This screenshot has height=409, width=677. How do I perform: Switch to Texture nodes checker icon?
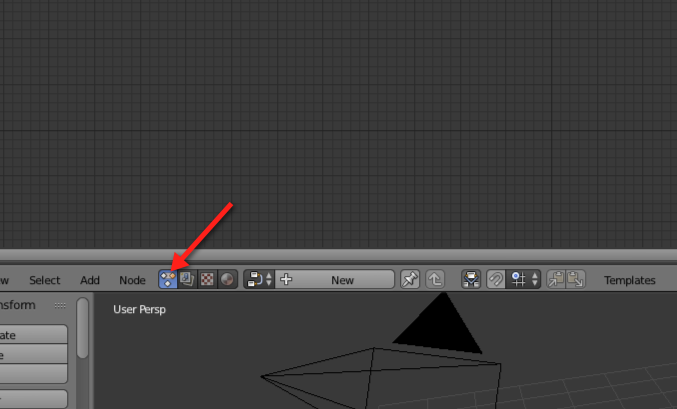click(x=207, y=279)
